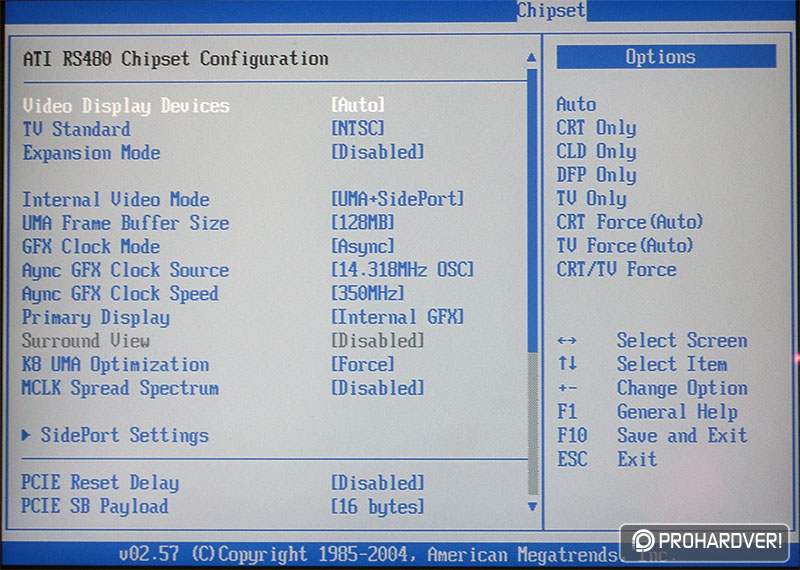Click ESC Exit
This screenshot has height=570, width=800.
[607, 459]
